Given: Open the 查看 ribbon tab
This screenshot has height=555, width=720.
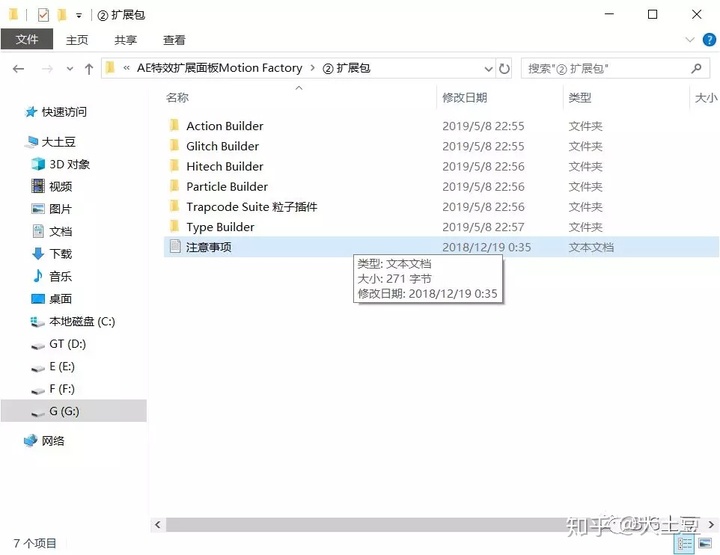Looking at the screenshot, I should pyautogui.click(x=174, y=40).
